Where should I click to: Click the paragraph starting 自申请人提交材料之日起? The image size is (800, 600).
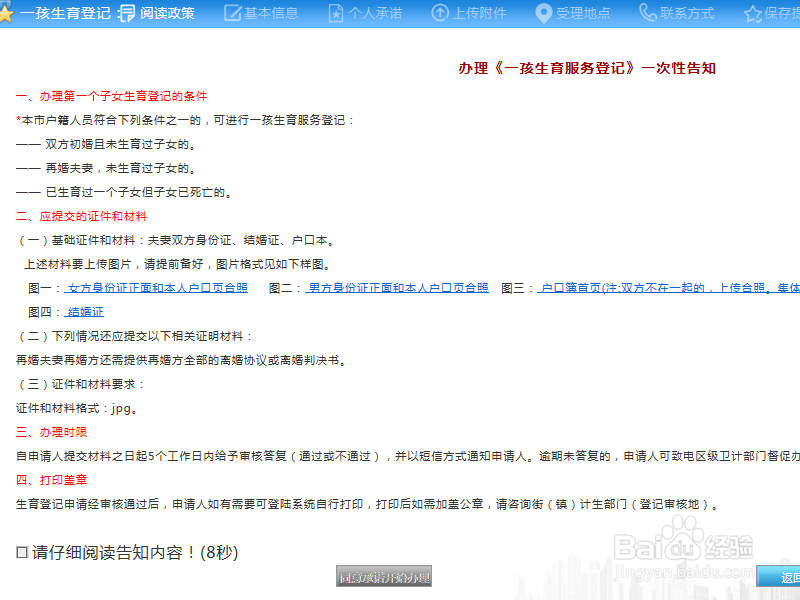pos(408,457)
